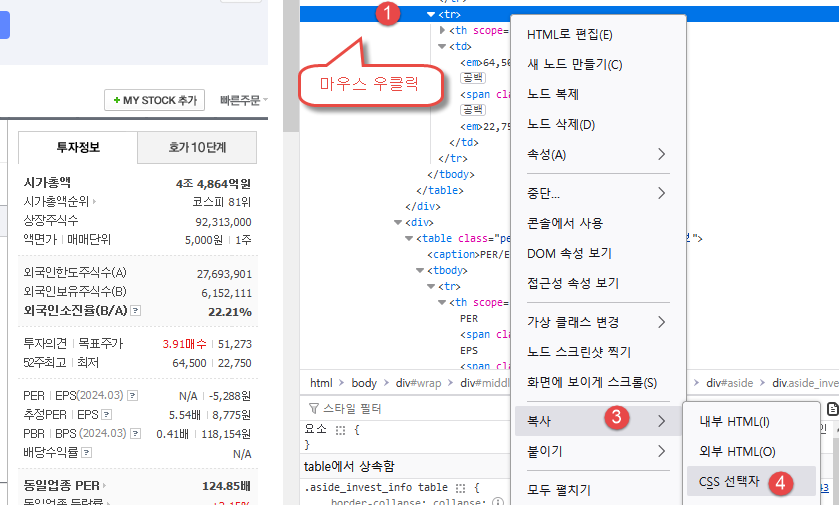Click the div.aside_inve breadcrumb

(805, 383)
